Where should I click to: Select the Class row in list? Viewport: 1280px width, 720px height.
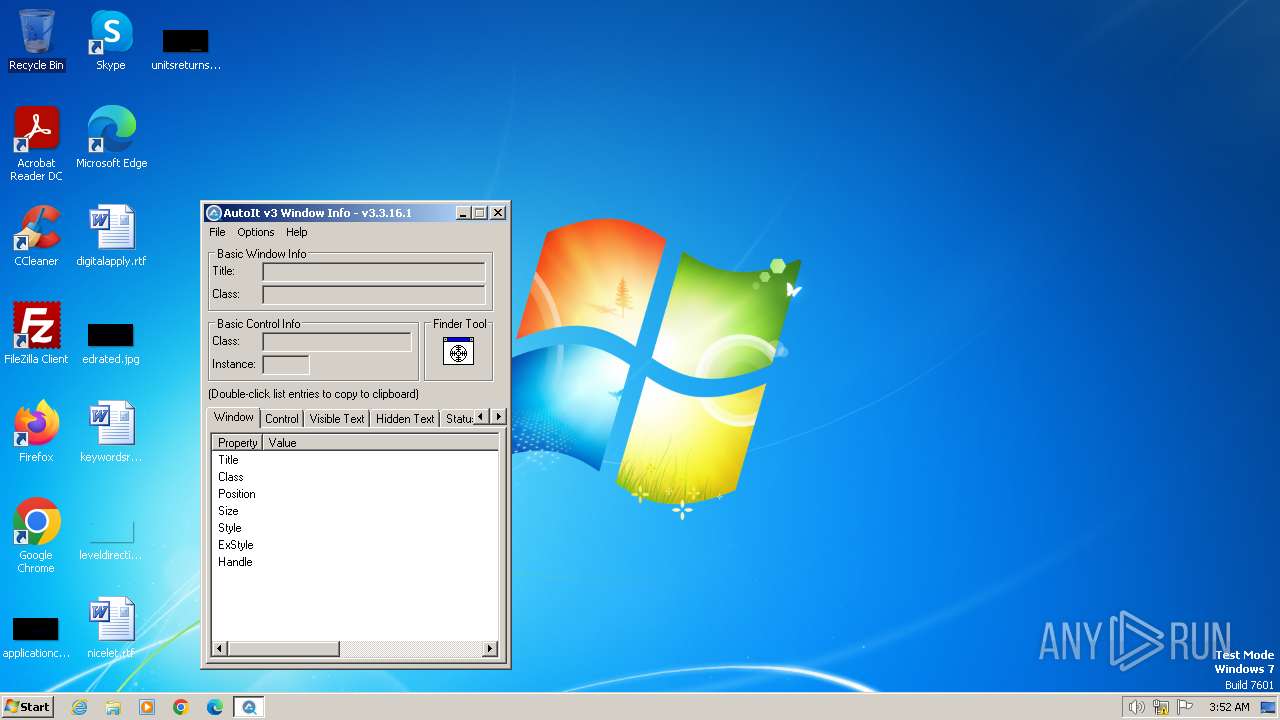pyautogui.click(x=355, y=477)
